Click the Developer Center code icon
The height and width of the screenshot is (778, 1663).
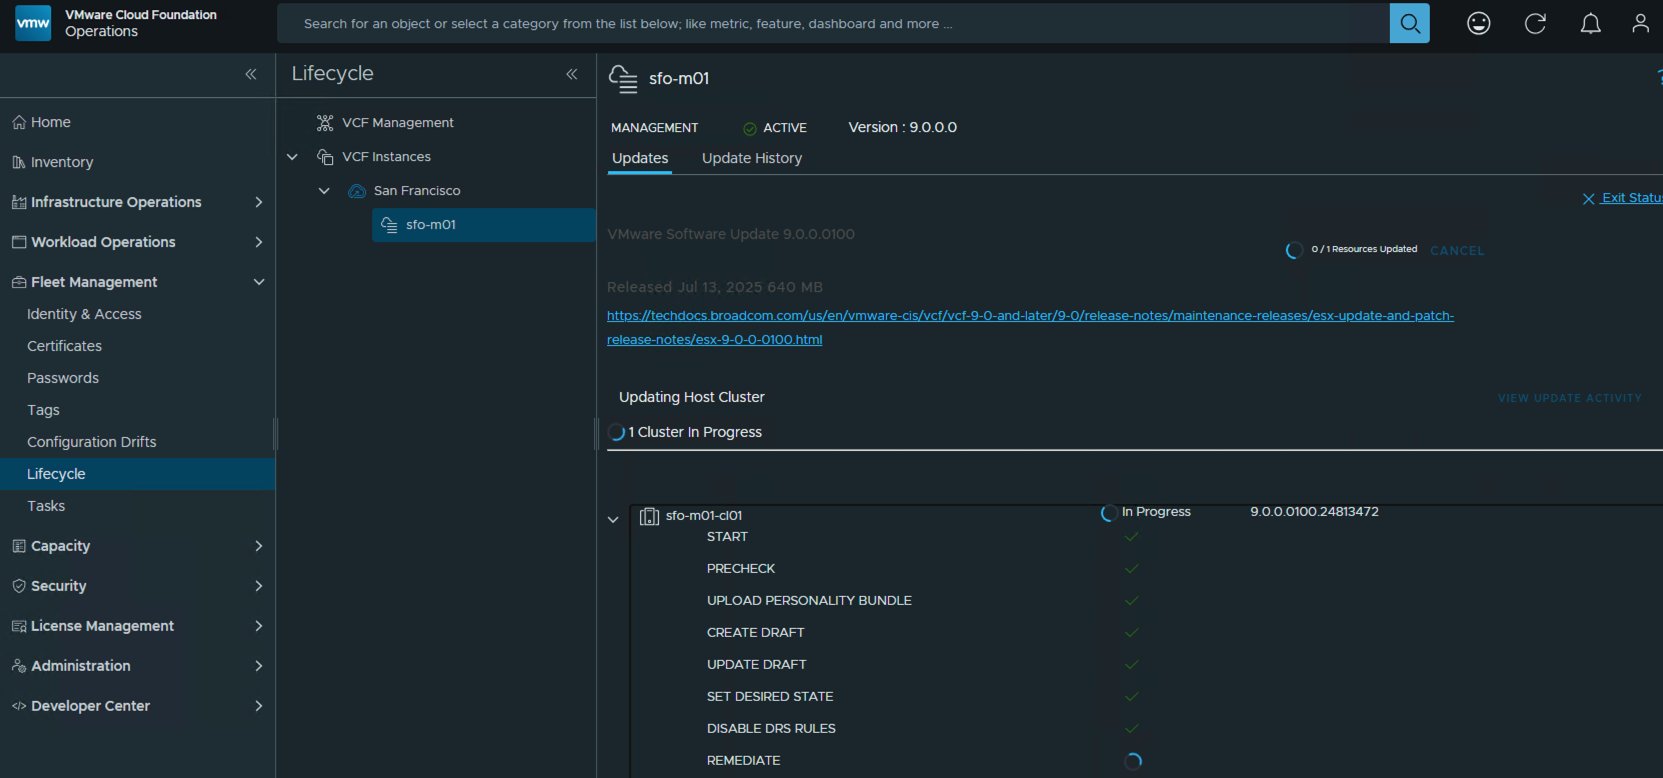pyautogui.click(x=19, y=706)
